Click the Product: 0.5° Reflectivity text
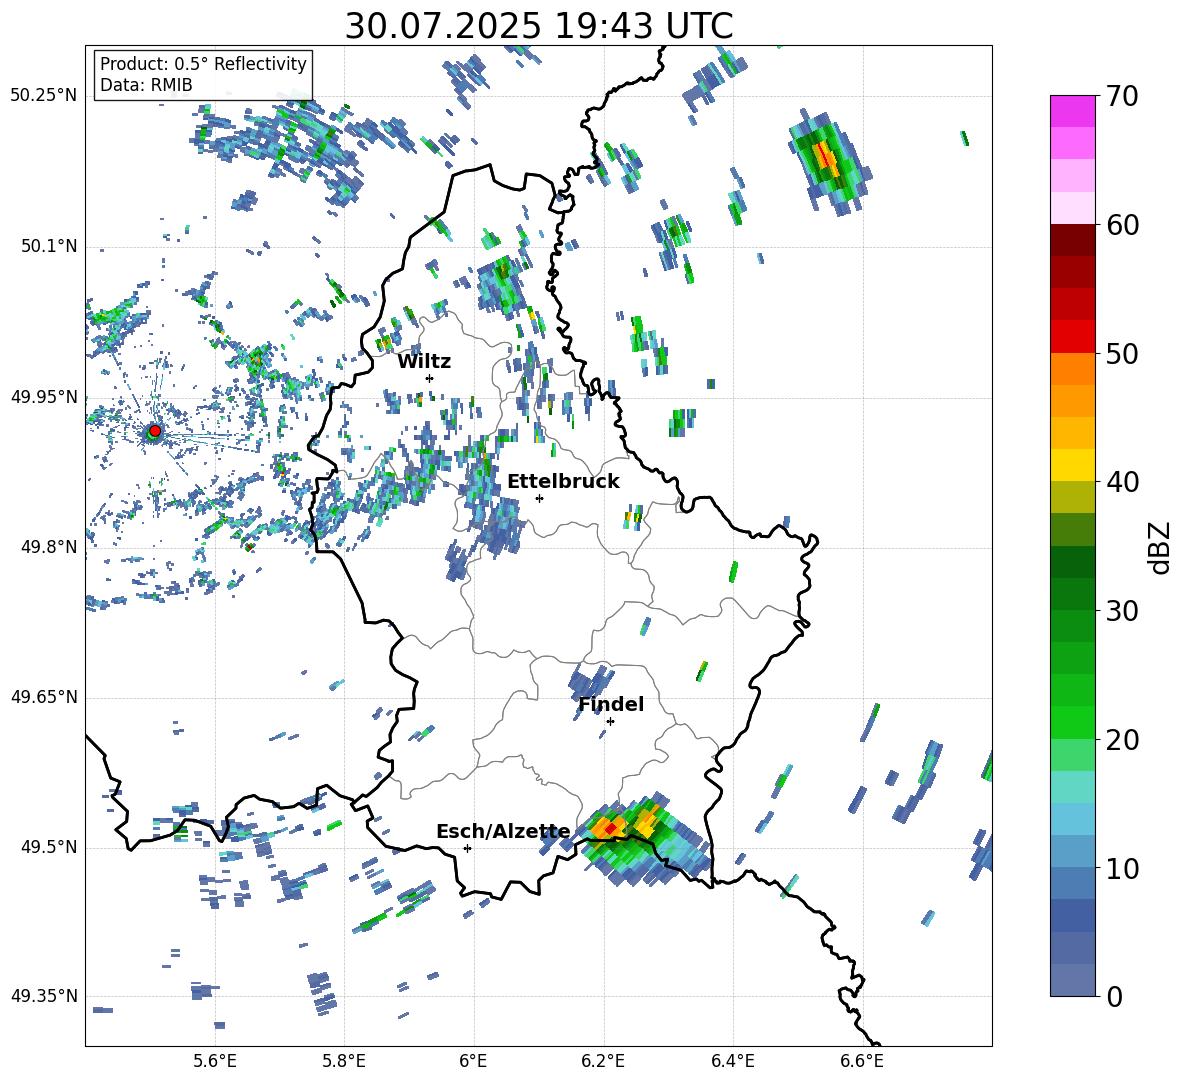The height and width of the screenshot is (1081, 1184). pyautogui.click(x=203, y=63)
